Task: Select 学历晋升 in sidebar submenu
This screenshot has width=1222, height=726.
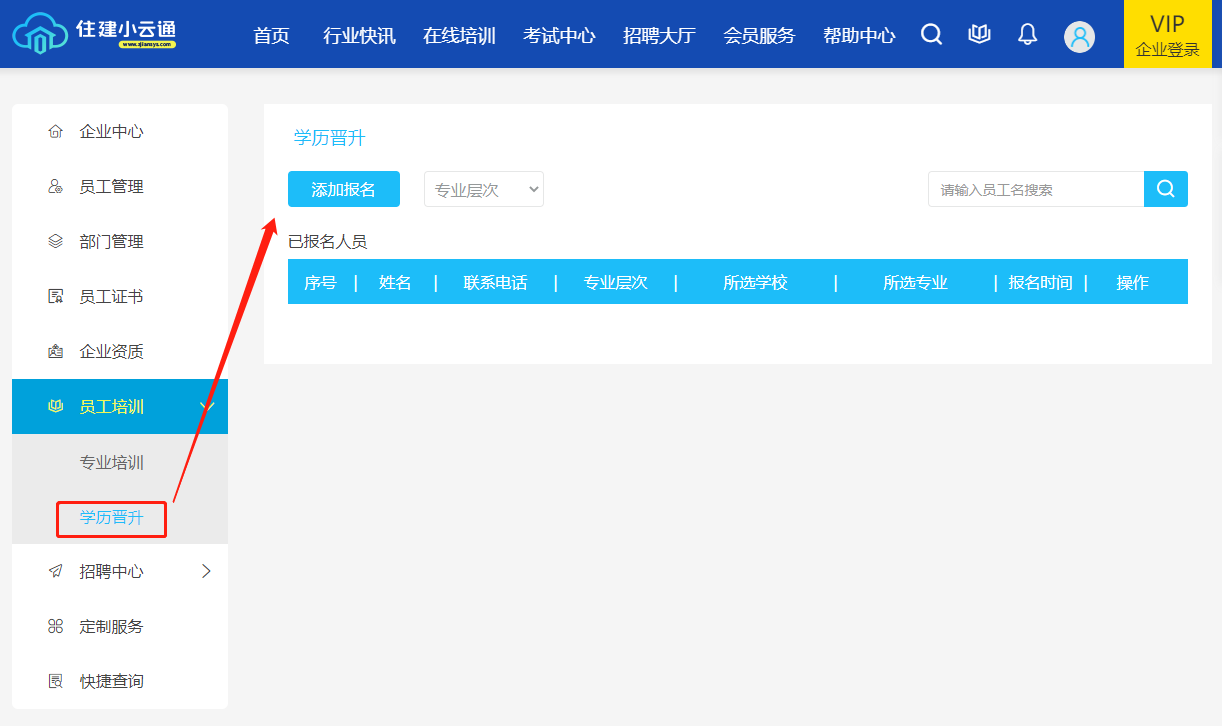Action: coord(112,518)
